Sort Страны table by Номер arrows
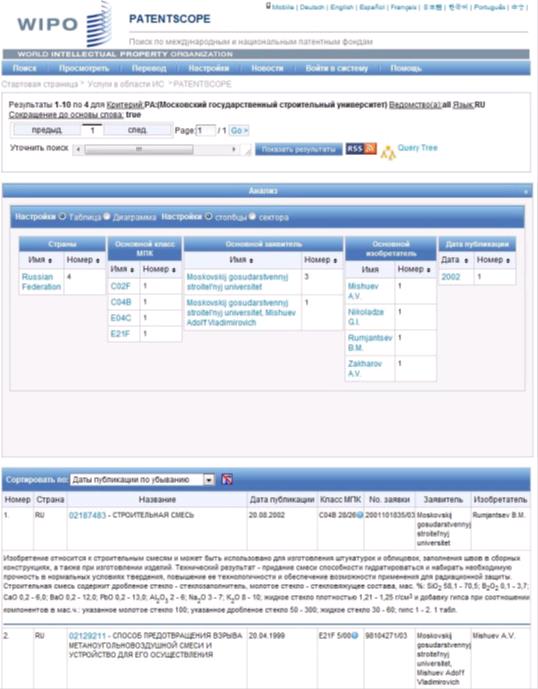This screenshot has height=689, width=538. tap(98, 261)
